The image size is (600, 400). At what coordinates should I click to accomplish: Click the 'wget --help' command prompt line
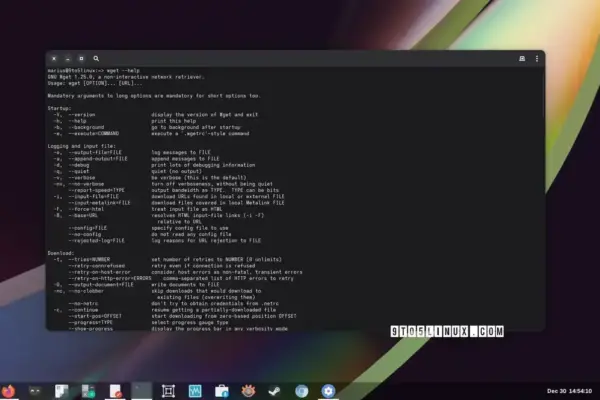click(94, 70)
